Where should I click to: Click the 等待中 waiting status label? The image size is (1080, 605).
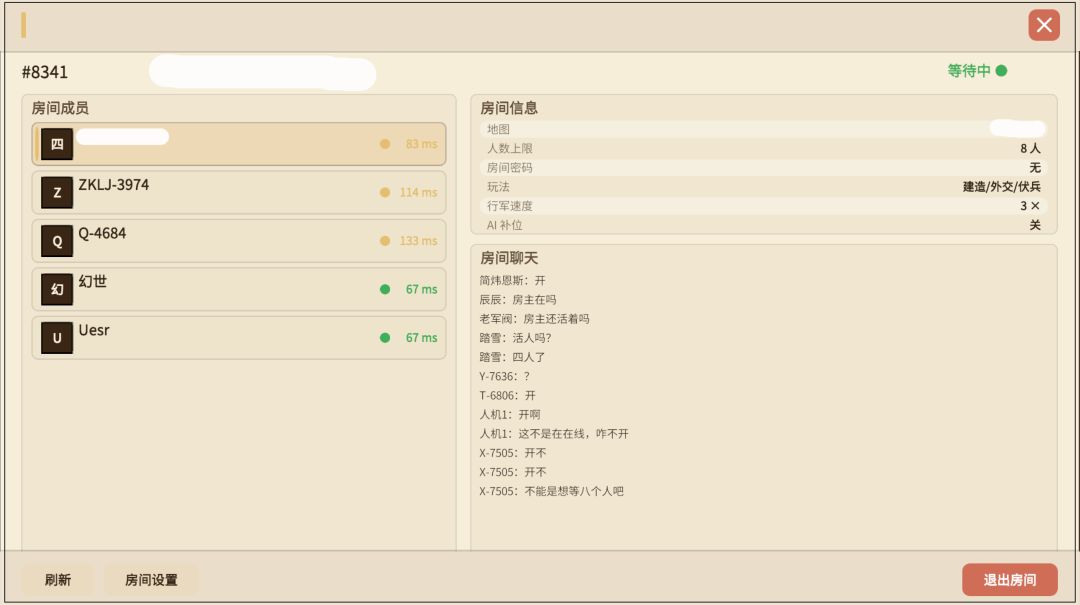(968, 71)
